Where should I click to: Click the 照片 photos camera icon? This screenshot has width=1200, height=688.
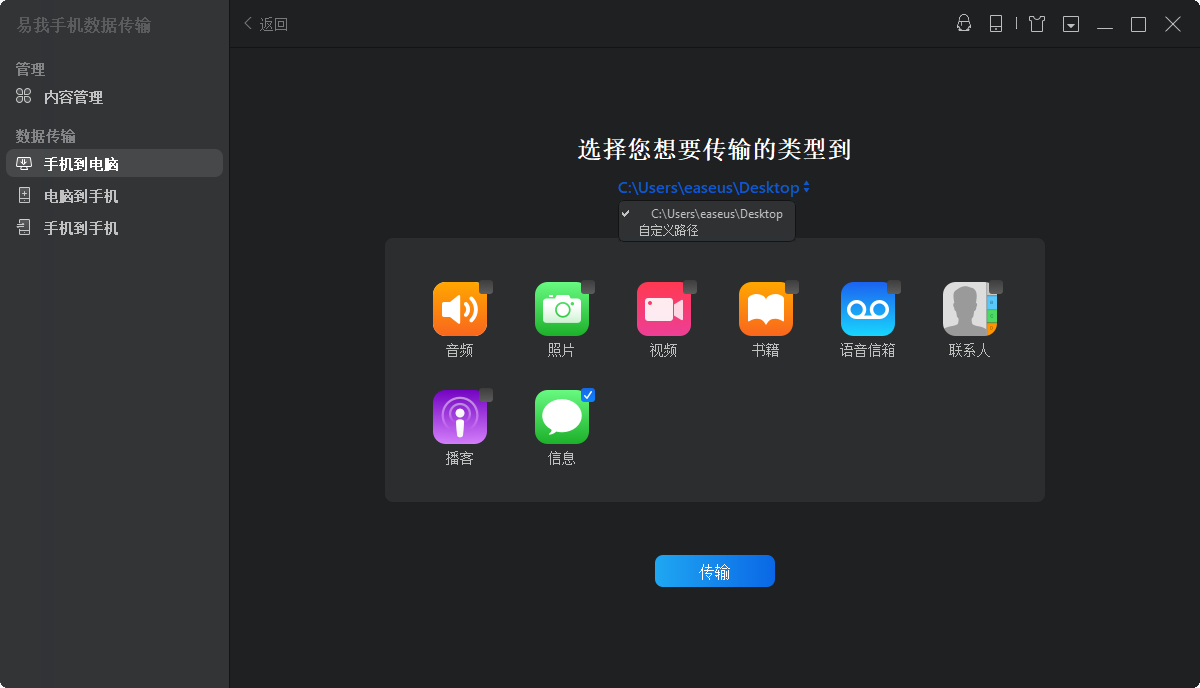click(562, 309)
